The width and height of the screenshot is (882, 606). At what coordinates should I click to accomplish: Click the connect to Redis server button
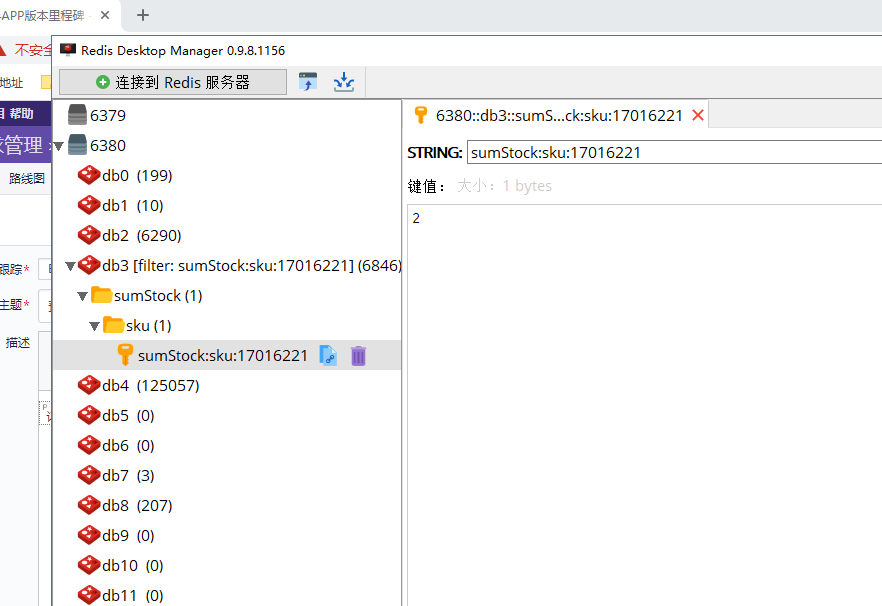[x=173, y=82]
